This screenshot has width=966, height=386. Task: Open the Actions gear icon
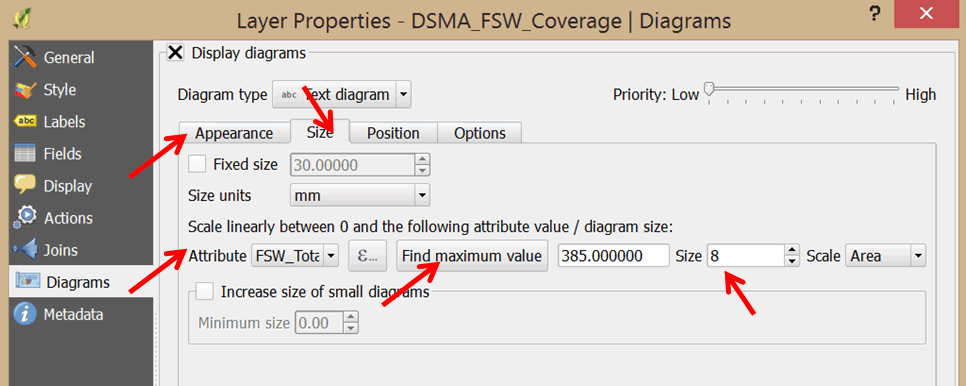coord(25,218)
